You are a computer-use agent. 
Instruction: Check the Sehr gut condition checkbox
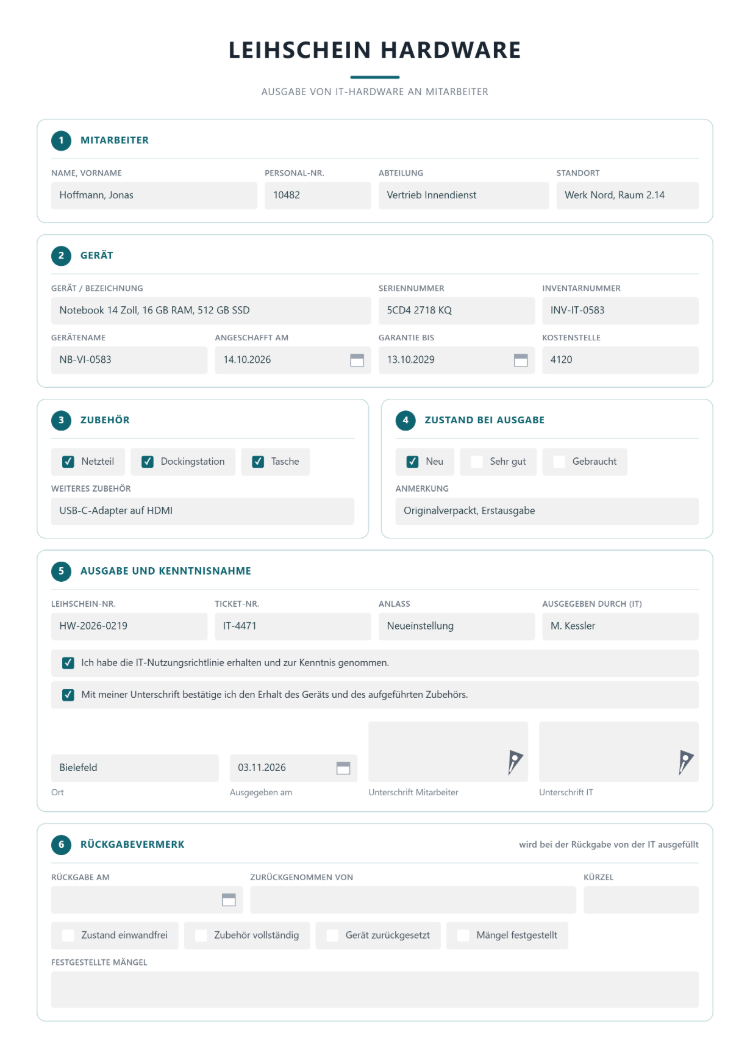[477, 462]
